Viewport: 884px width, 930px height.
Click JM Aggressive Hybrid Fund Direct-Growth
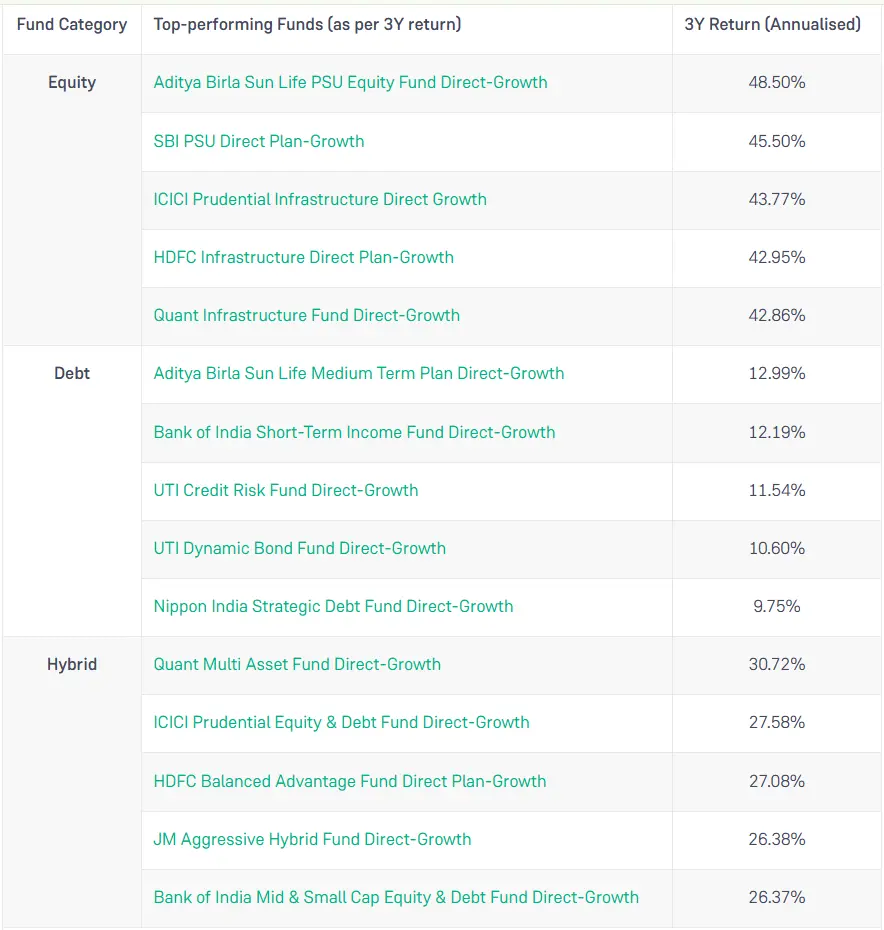click(312, 839)
